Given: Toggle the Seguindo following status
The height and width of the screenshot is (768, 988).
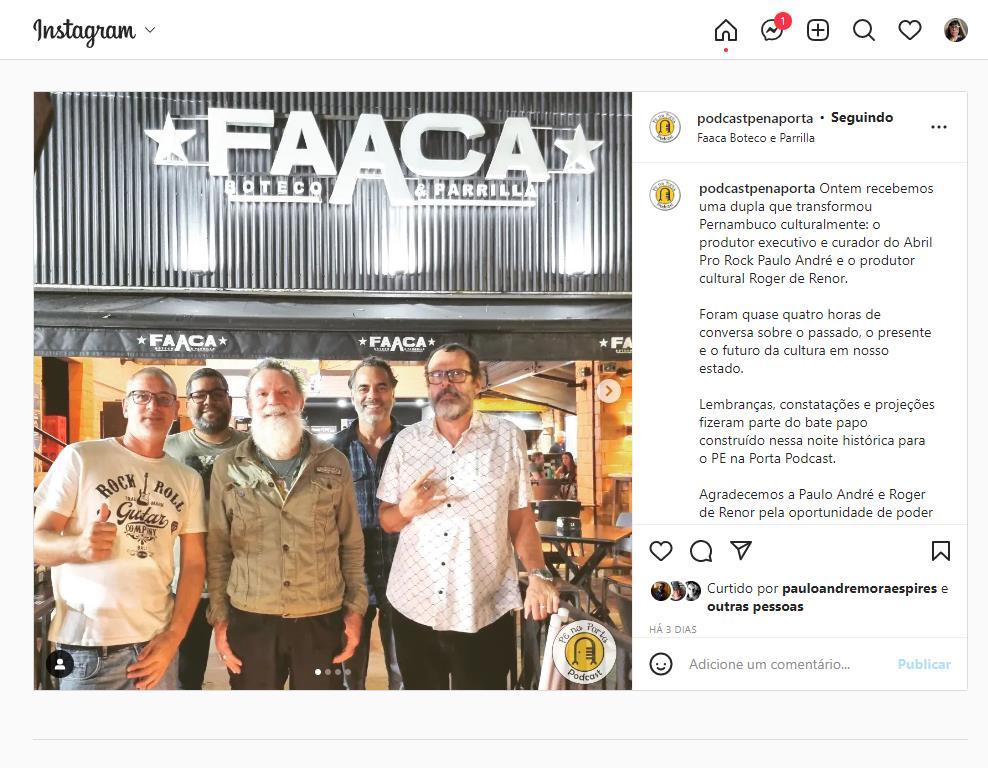Looking at the screenshot, I should 861,117.
